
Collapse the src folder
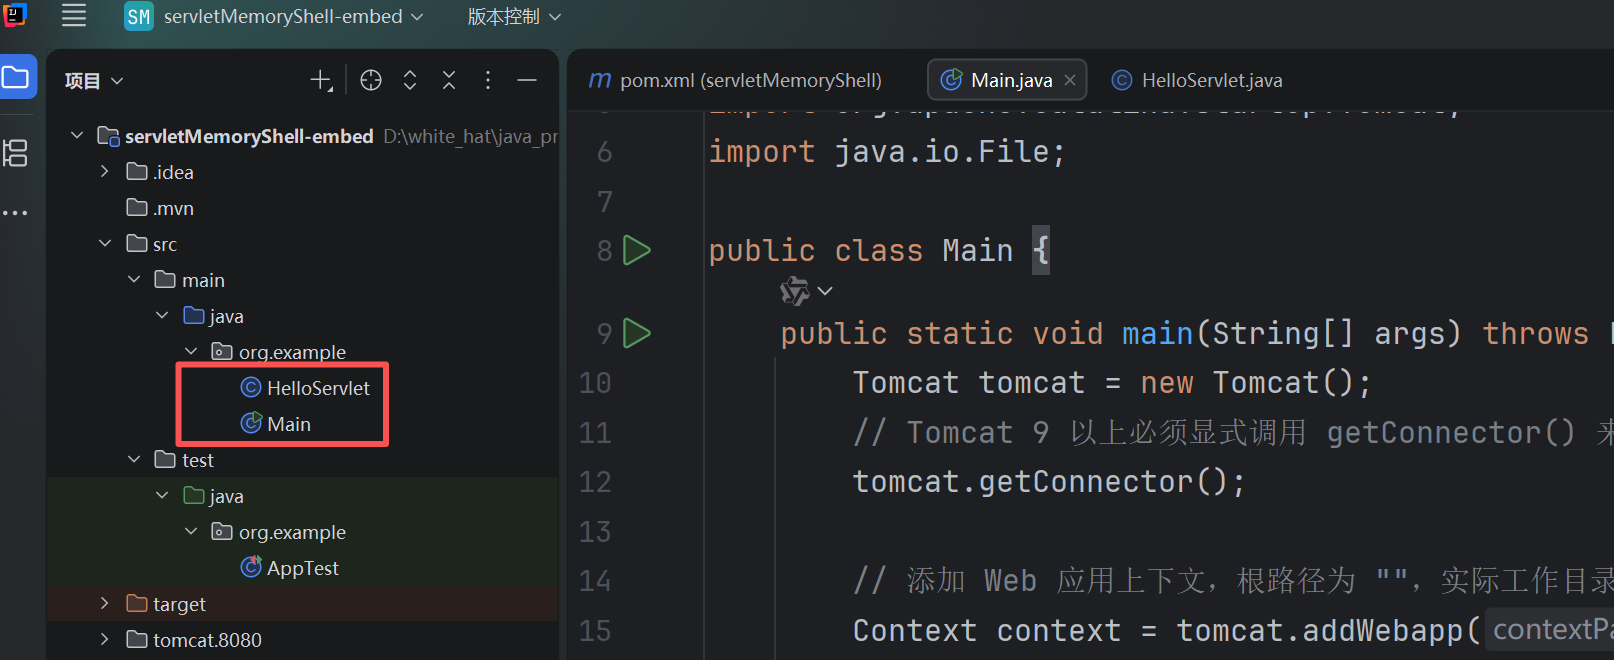[x=105, y=244]
